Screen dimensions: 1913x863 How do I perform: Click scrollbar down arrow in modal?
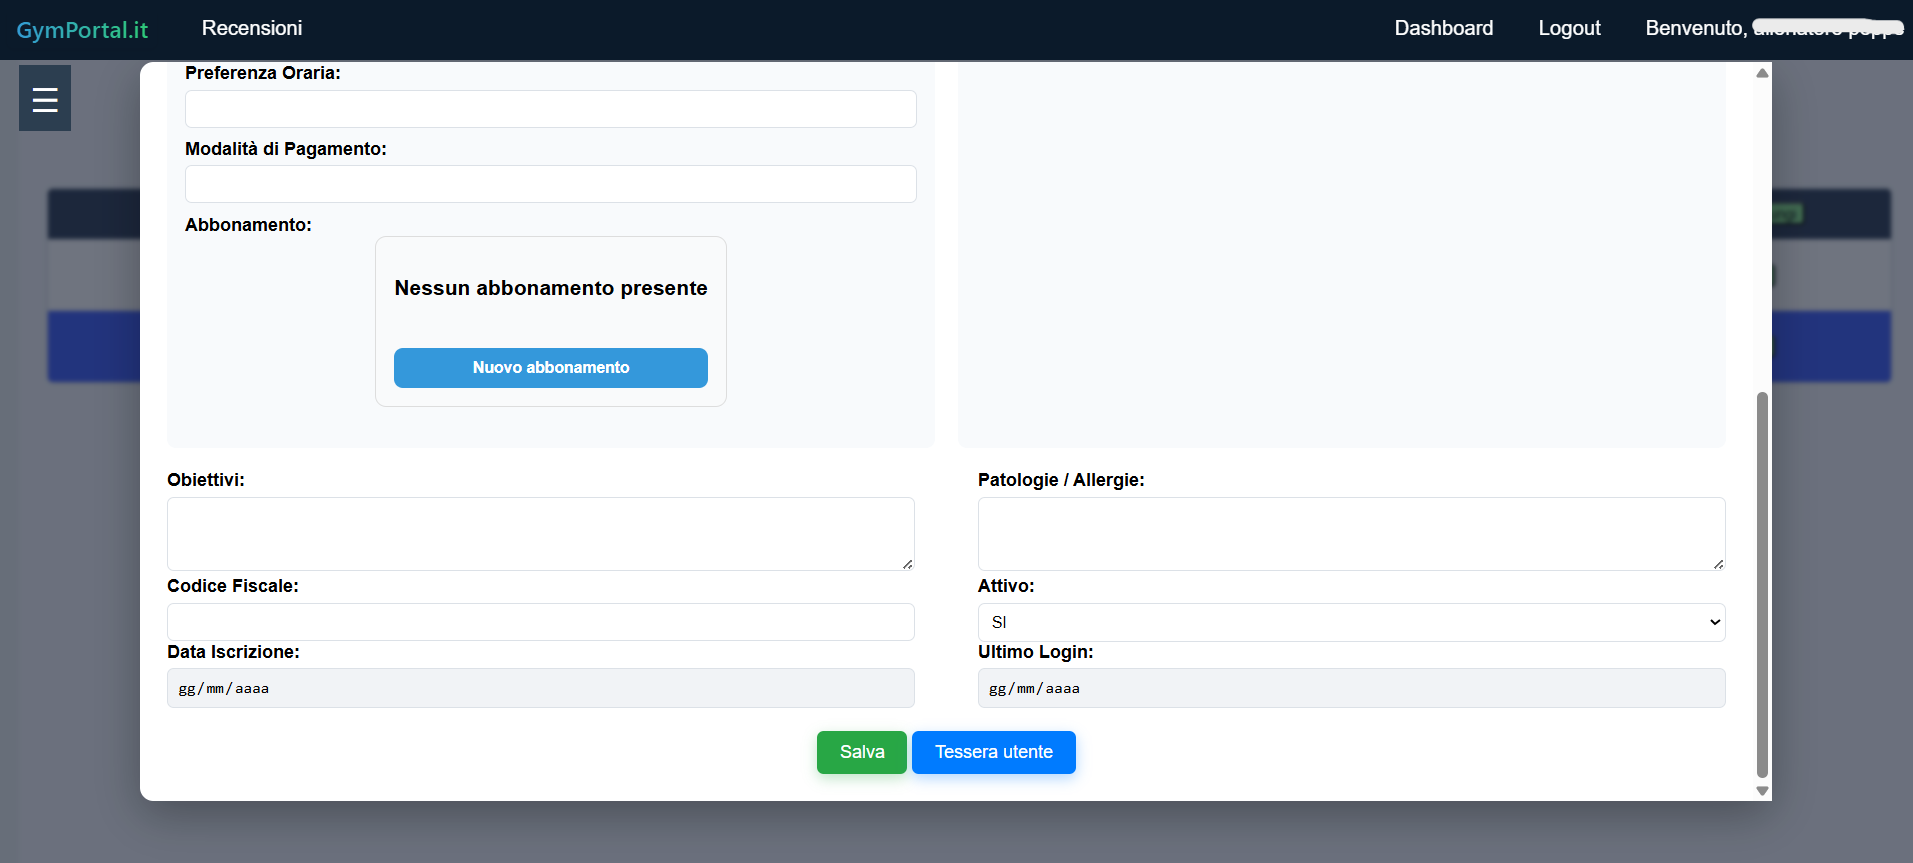pos(1762,791)
